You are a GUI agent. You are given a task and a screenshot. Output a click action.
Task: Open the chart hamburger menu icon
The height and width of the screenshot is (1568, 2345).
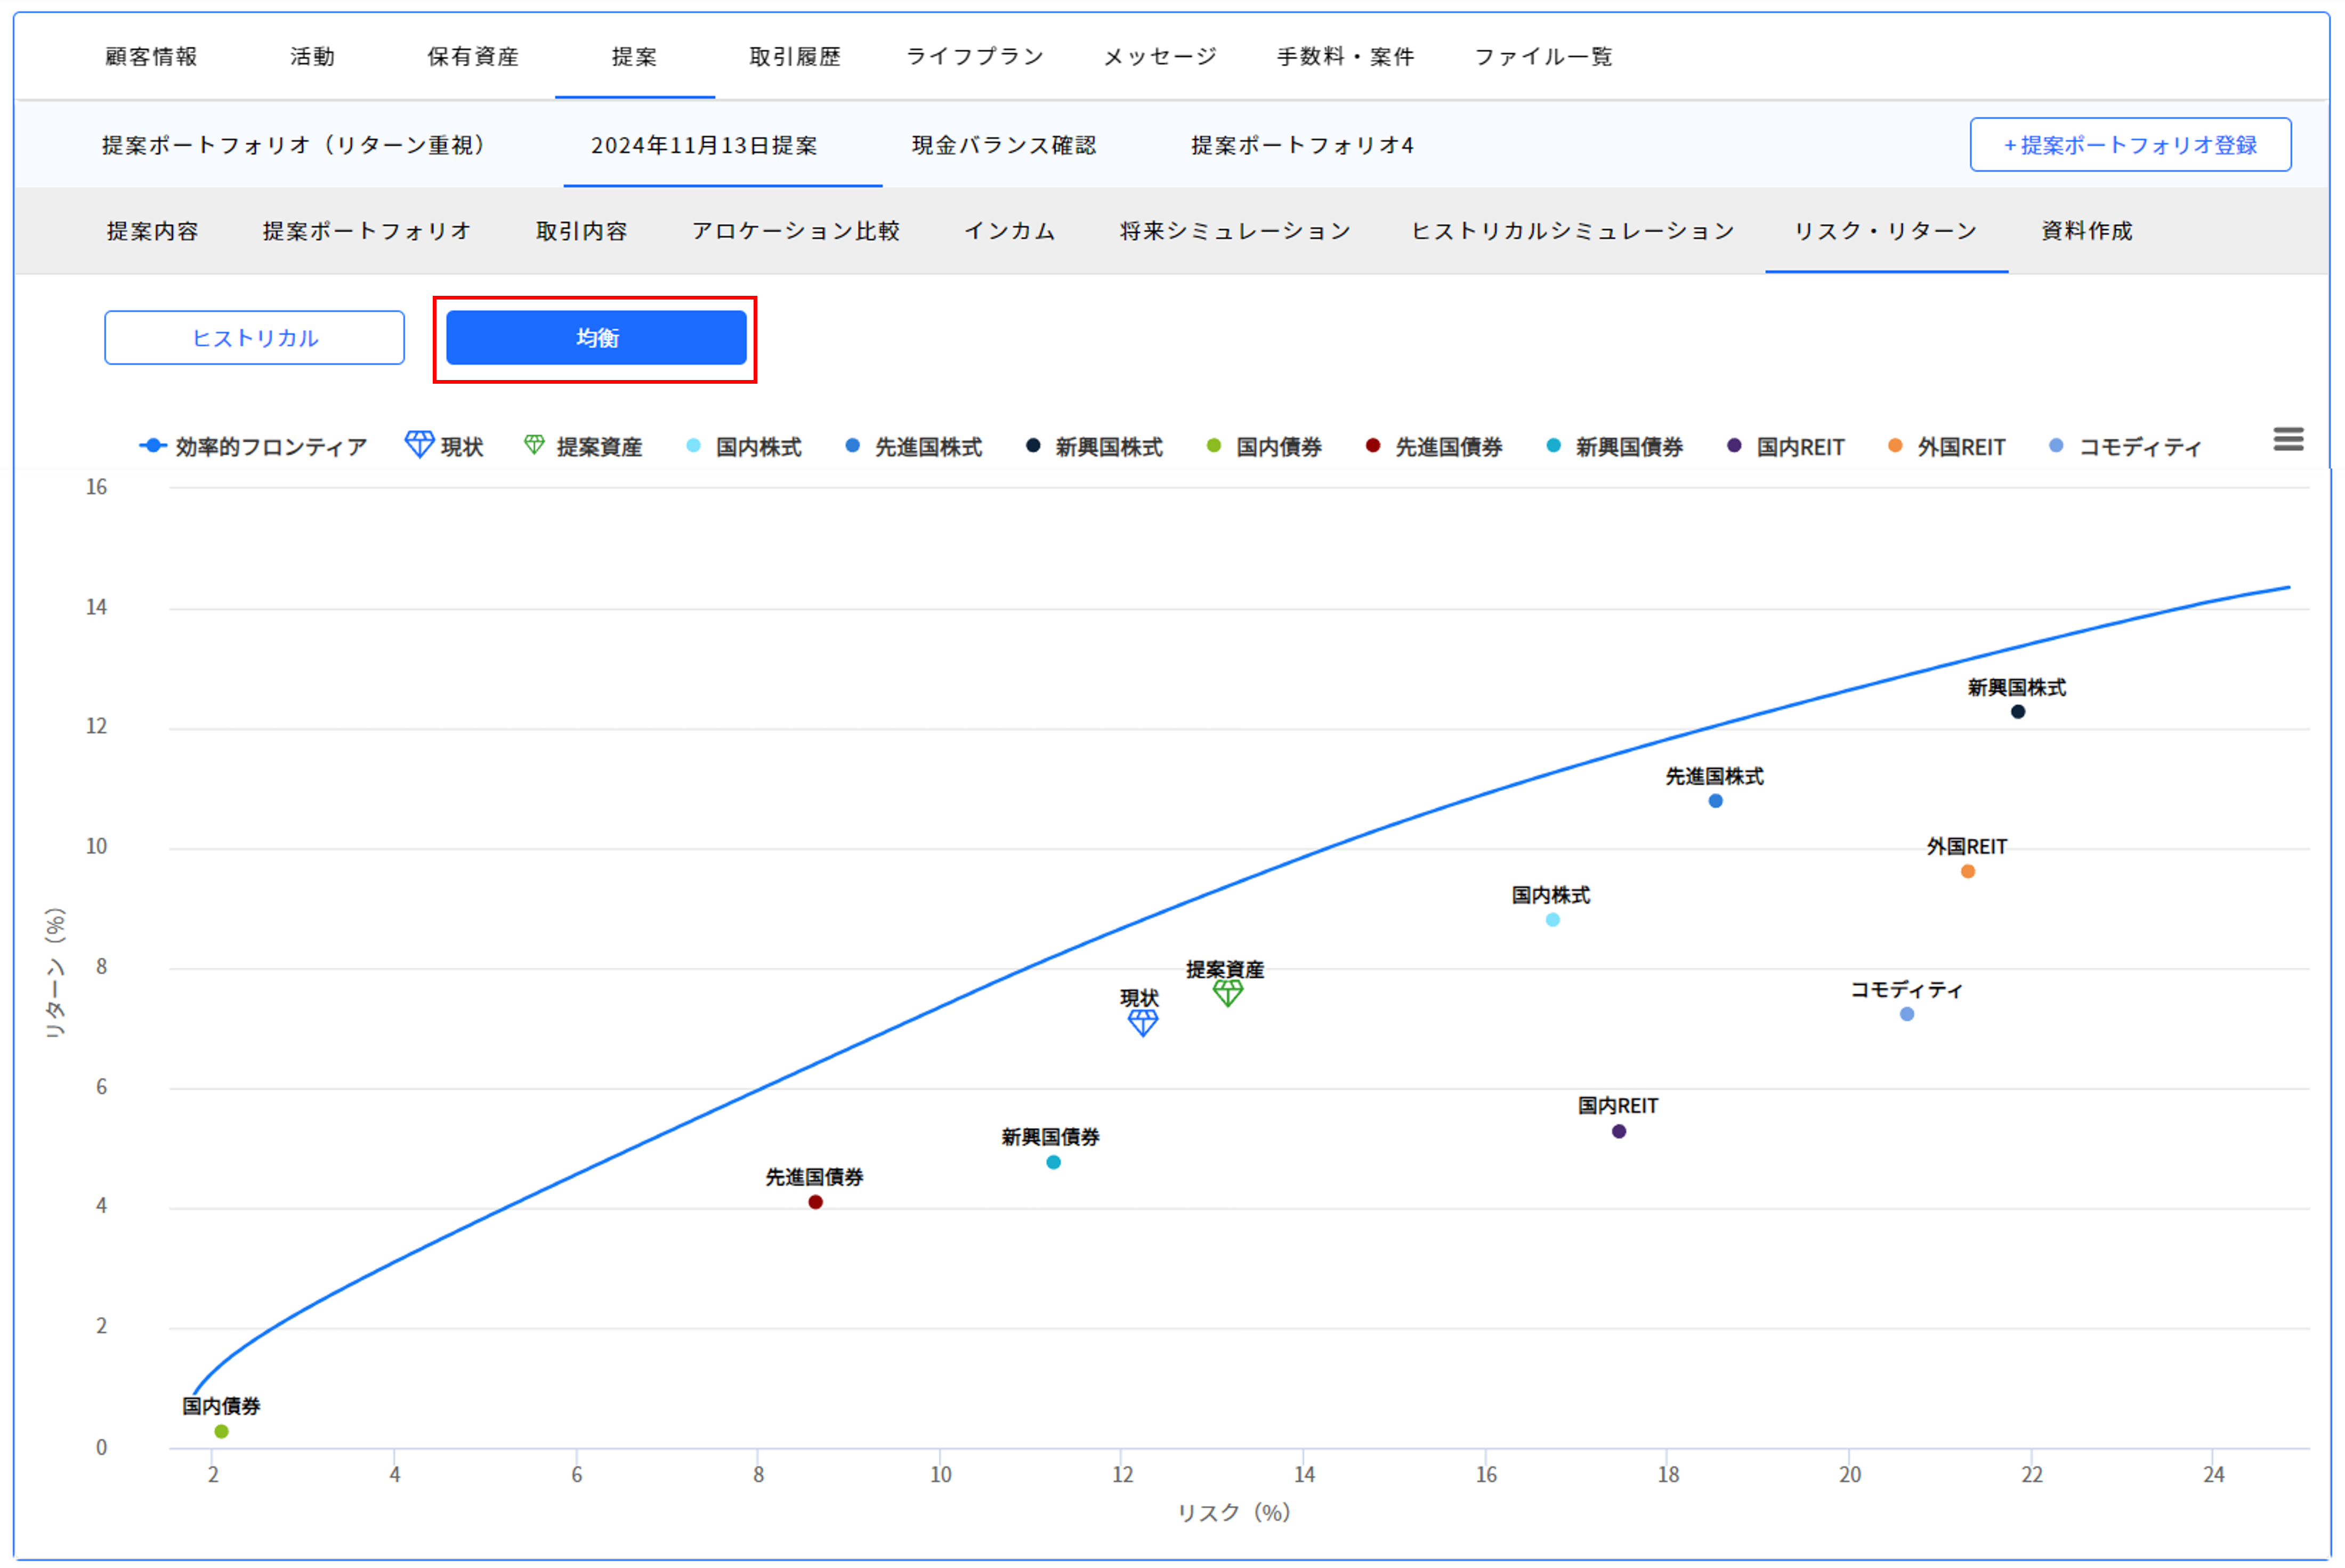(2287, 439)
